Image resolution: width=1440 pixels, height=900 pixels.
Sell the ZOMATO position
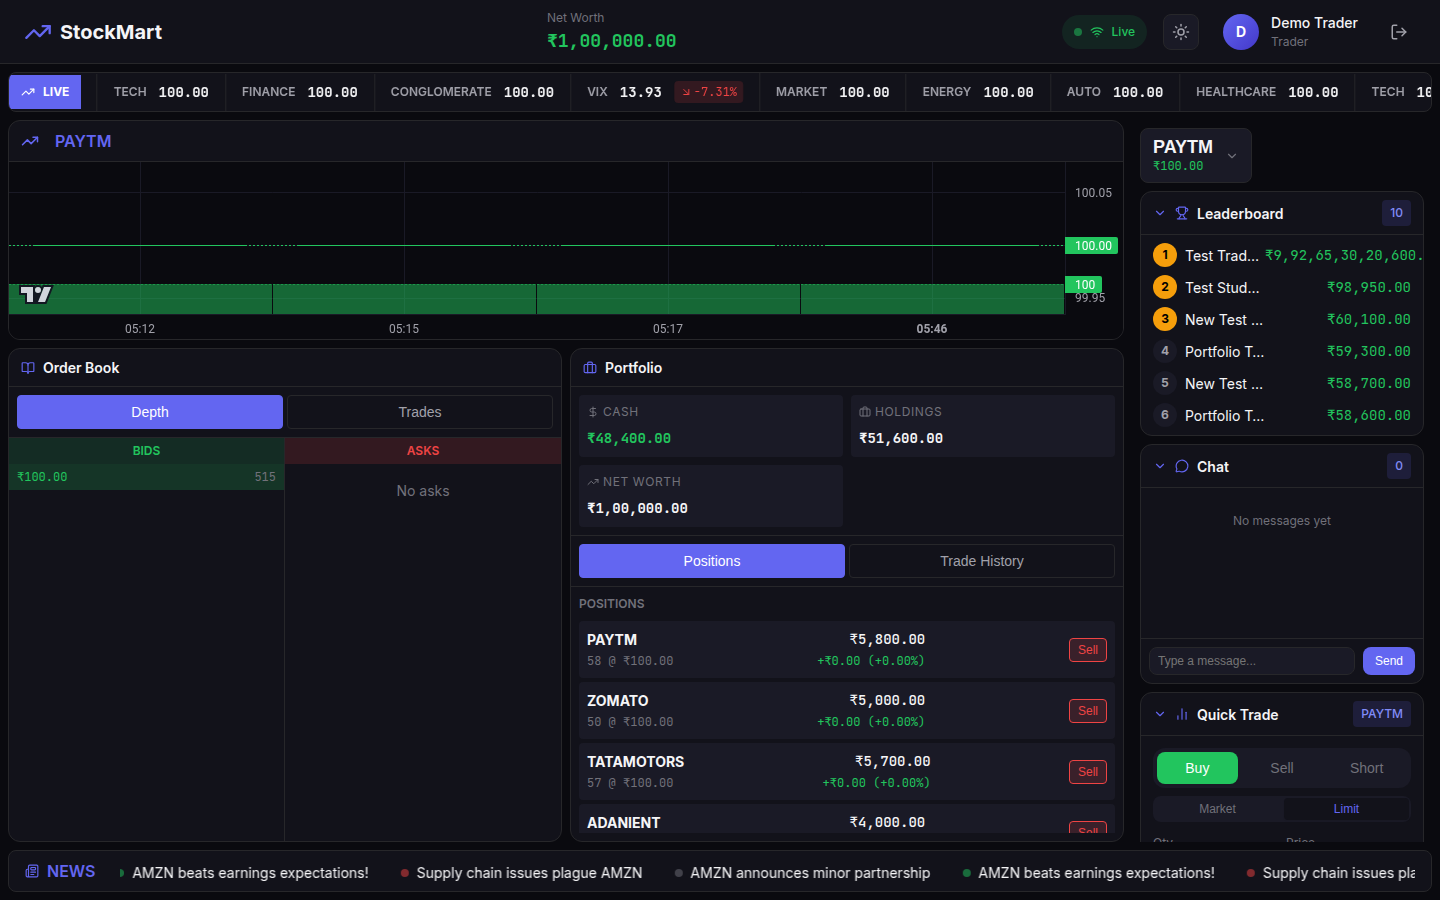[1087, 710]
